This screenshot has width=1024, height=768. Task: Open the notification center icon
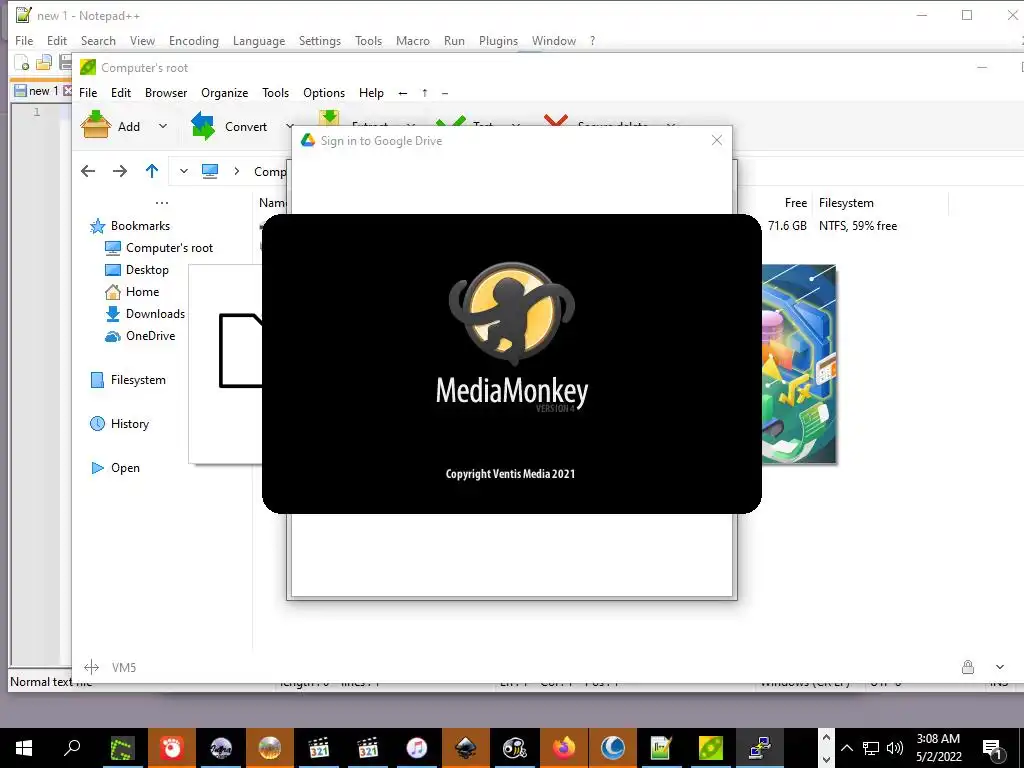pyautogui.click(x=993, y=748)
